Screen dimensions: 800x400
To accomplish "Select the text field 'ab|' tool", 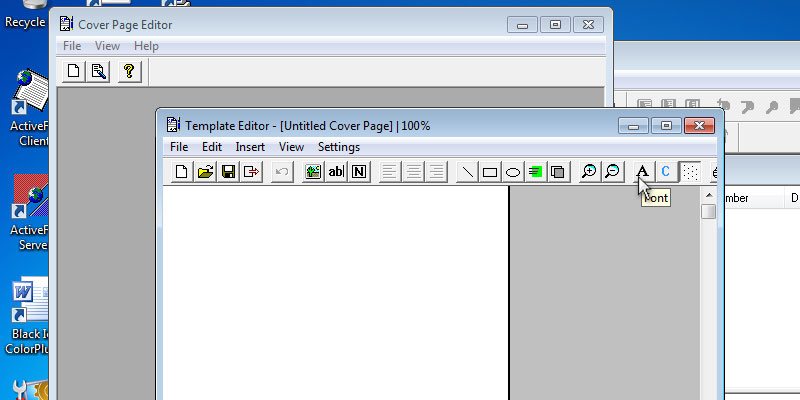I will click(336, 172).
